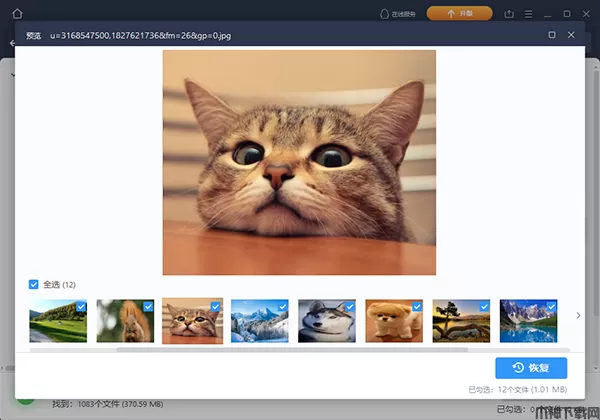This screenshot has width=600, height=420.
Task: Click the large cat preview image
Action: click(299, 162)
